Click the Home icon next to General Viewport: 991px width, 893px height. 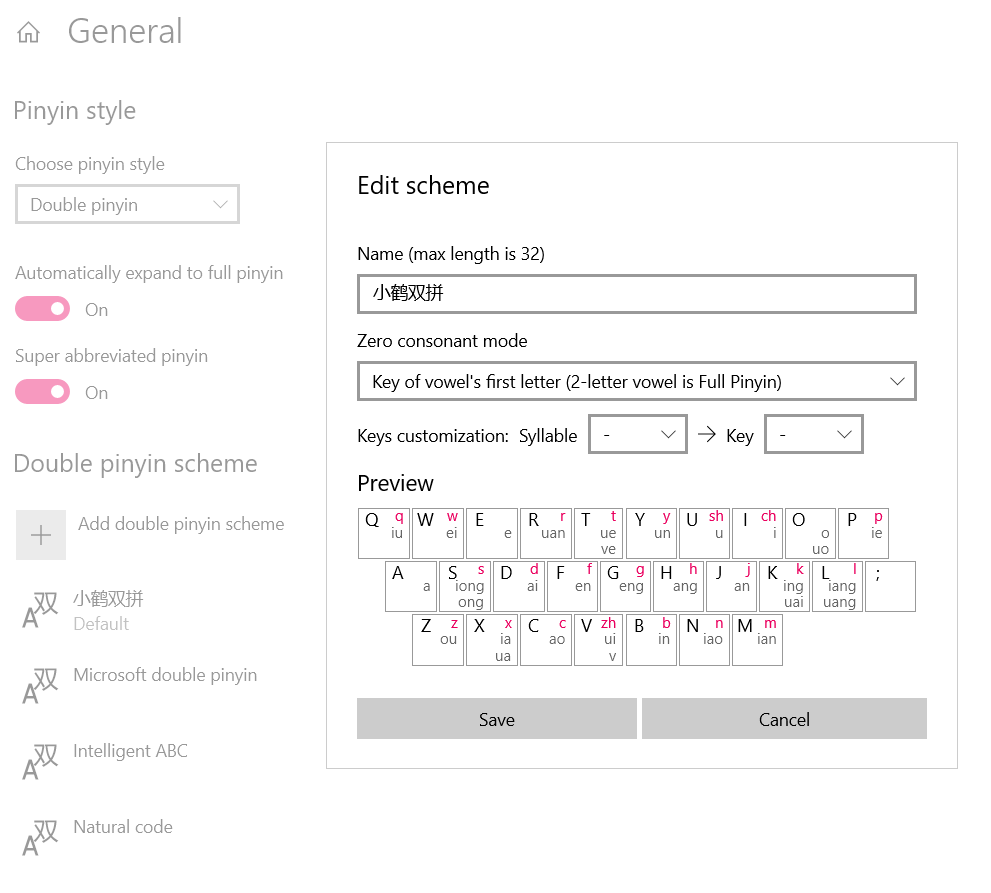tap(29, 33)
